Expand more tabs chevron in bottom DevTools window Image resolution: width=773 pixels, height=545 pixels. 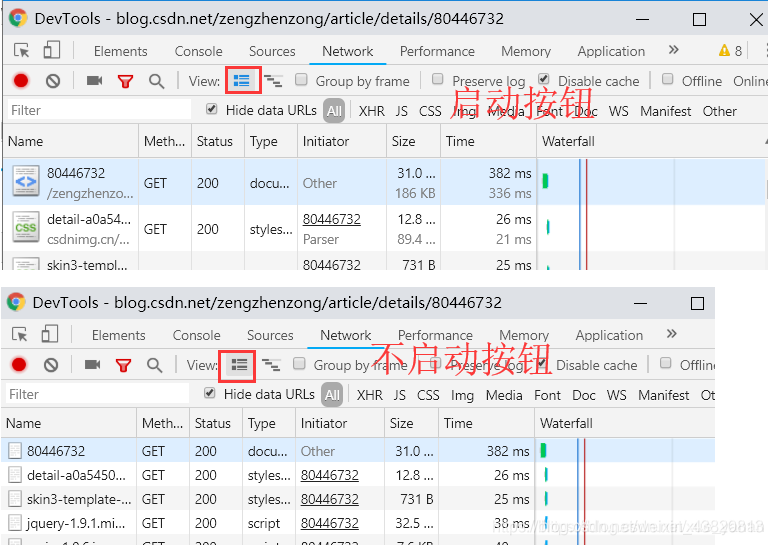click(x=671, y=334)
